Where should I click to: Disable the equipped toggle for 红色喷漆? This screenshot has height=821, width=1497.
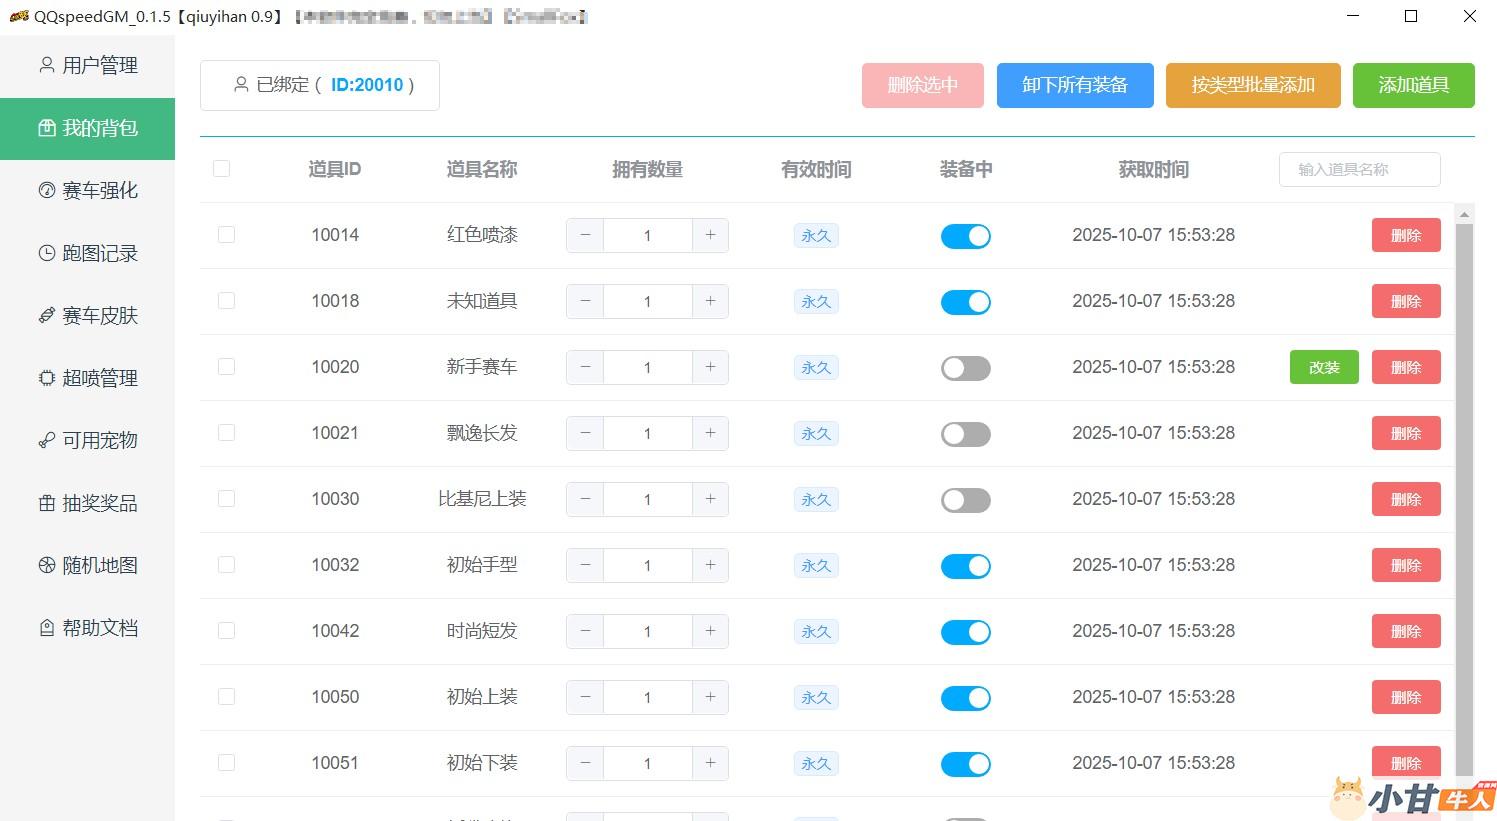coord(965,236)
